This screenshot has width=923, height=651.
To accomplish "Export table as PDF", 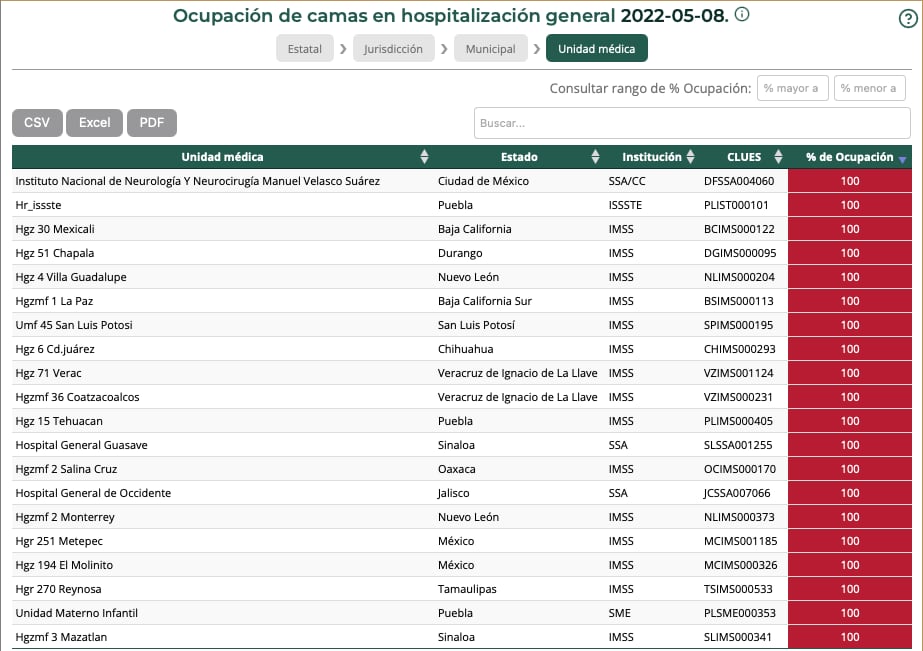I will point(152,122).
